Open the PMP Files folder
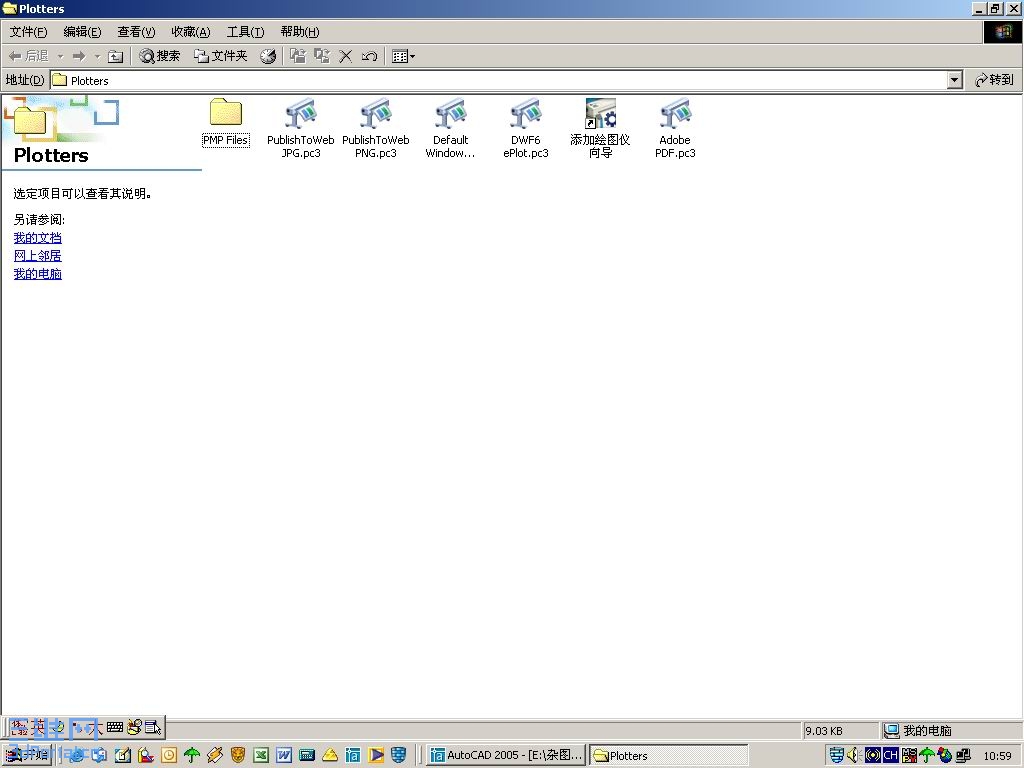The height and width of the screenshot is (768, 1024). click(x=225, y=121)
